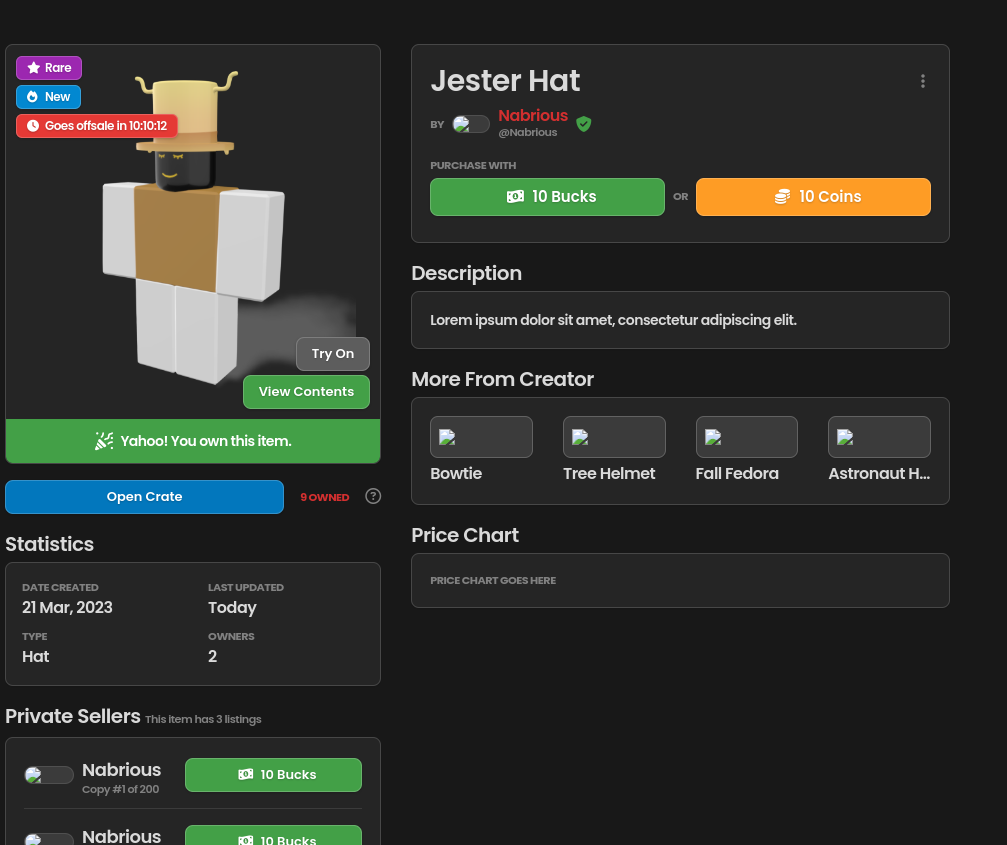
Task: Click the green verified shield badge
Action: (584, 124)
